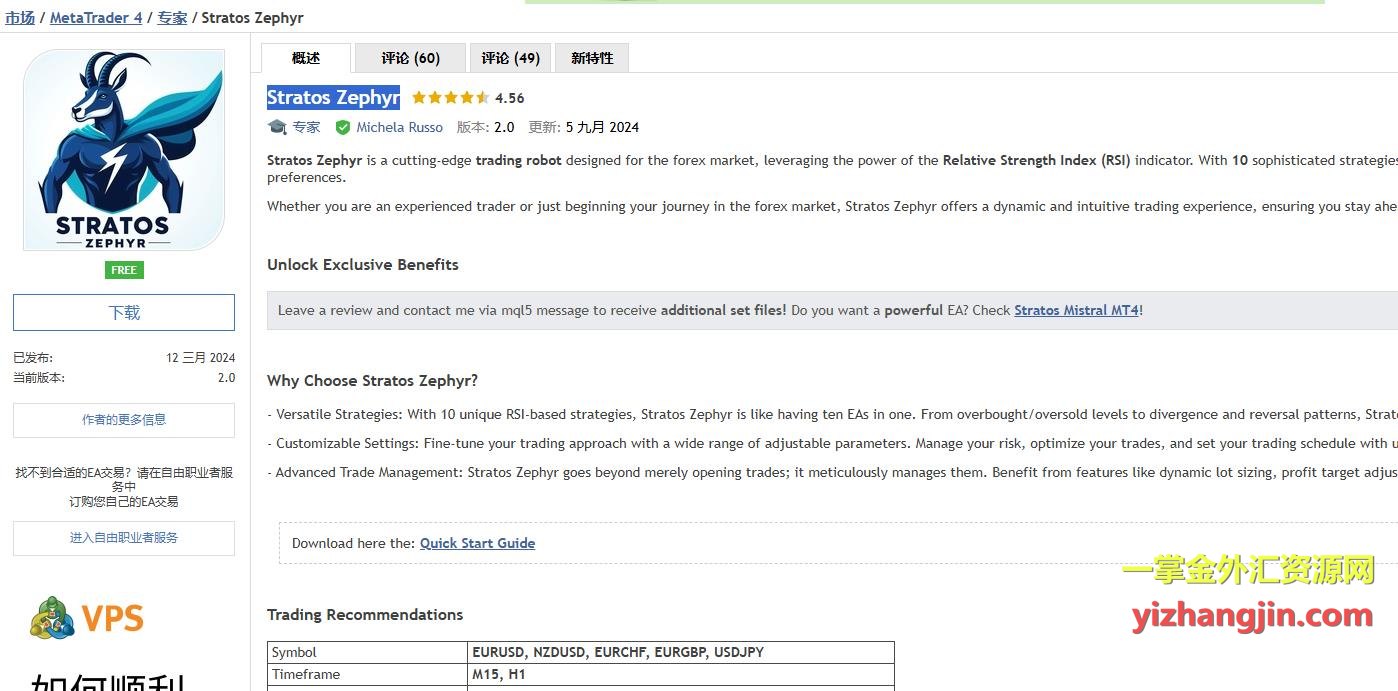Viewport: 1398px width, 691px height.
Task: Click 进入自由职业者服务 button
Action: 124,538
